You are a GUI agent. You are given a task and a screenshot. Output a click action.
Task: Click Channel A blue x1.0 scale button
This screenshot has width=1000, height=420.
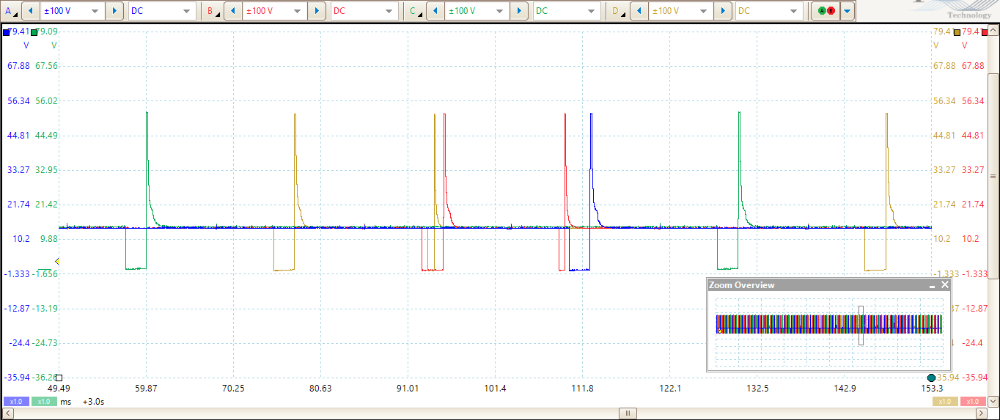point(15,401)
